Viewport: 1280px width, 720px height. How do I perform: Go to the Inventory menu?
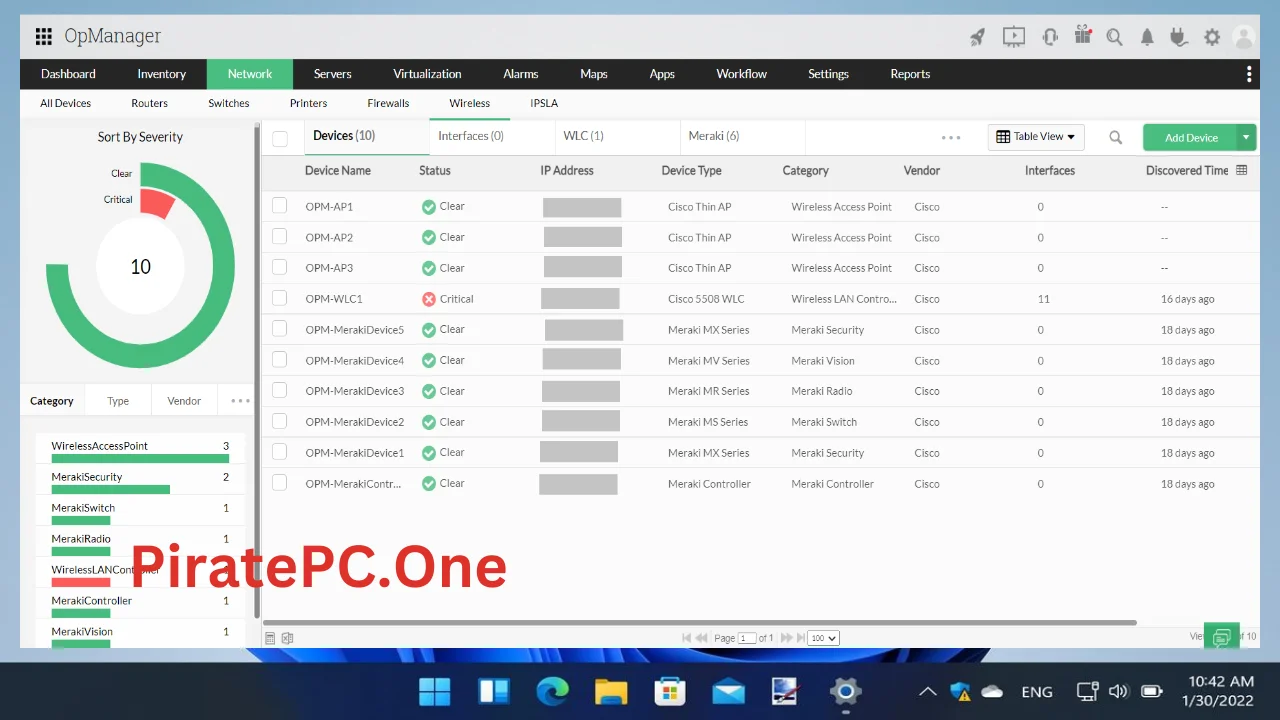[162, 74]
